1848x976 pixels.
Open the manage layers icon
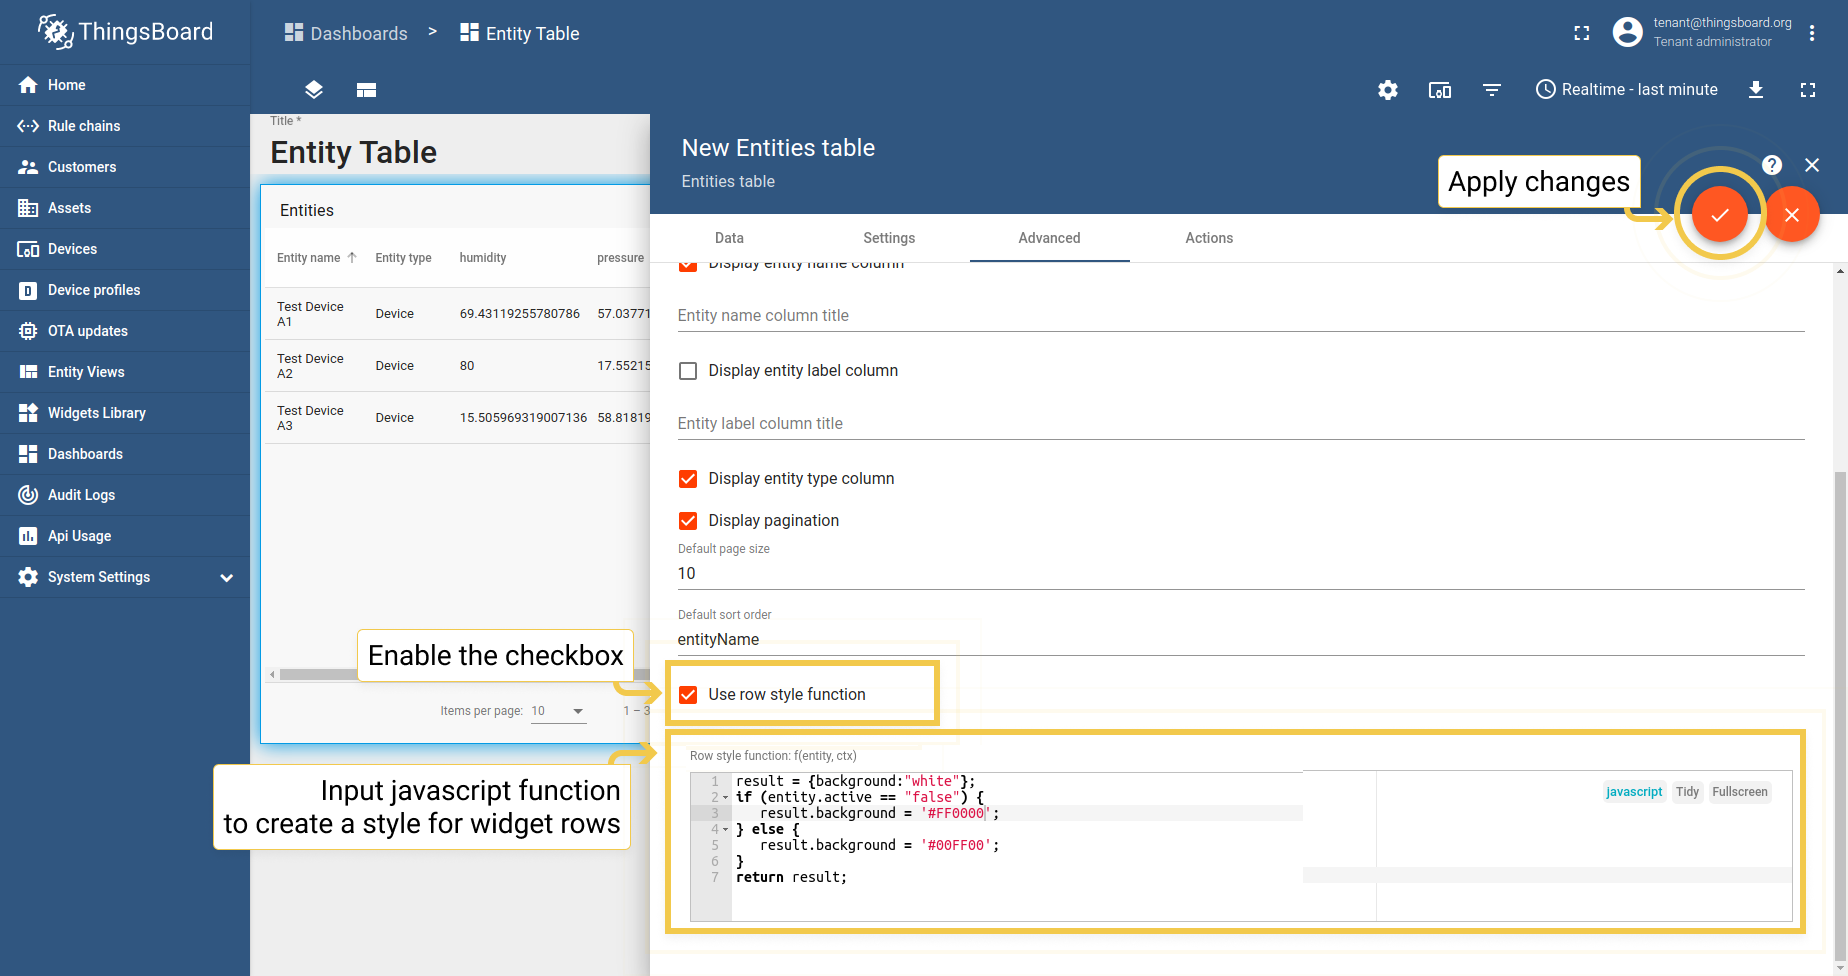(314, 90)
